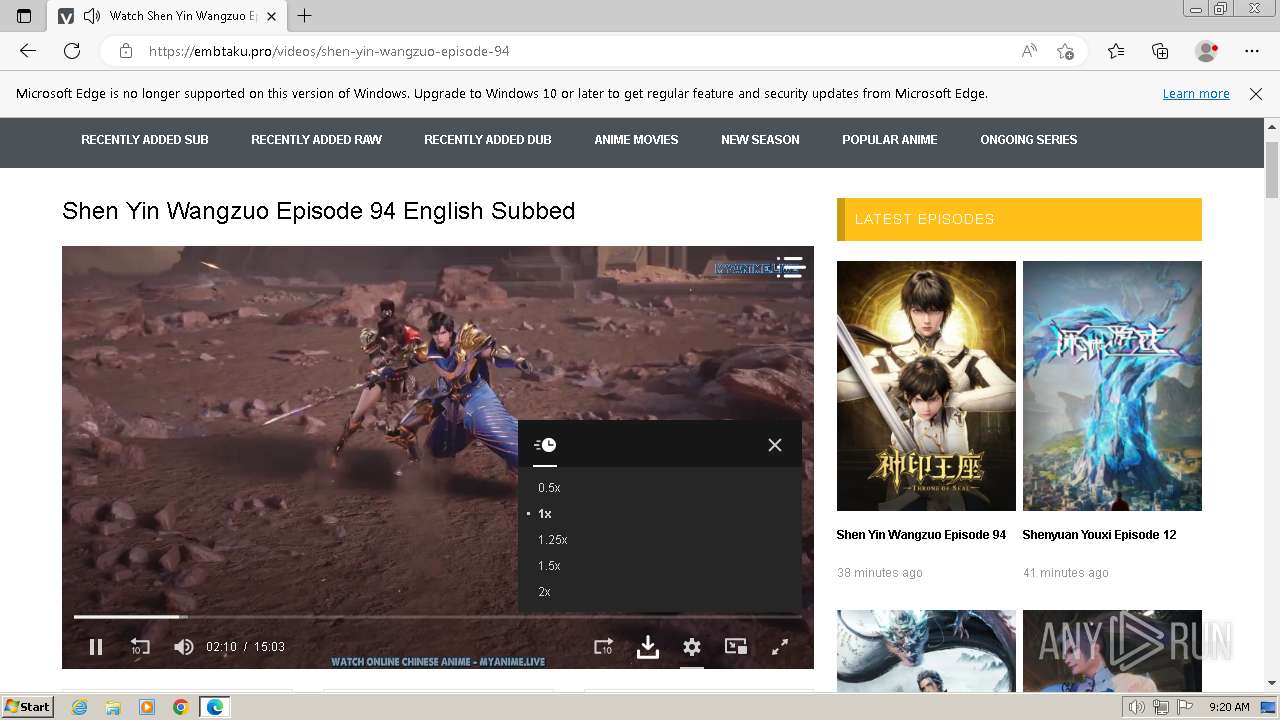Image resolution: width=1280 pixels, height=720 pixels.
Task: Set playback speed to 1.25x
Action: tap(552, 540)
